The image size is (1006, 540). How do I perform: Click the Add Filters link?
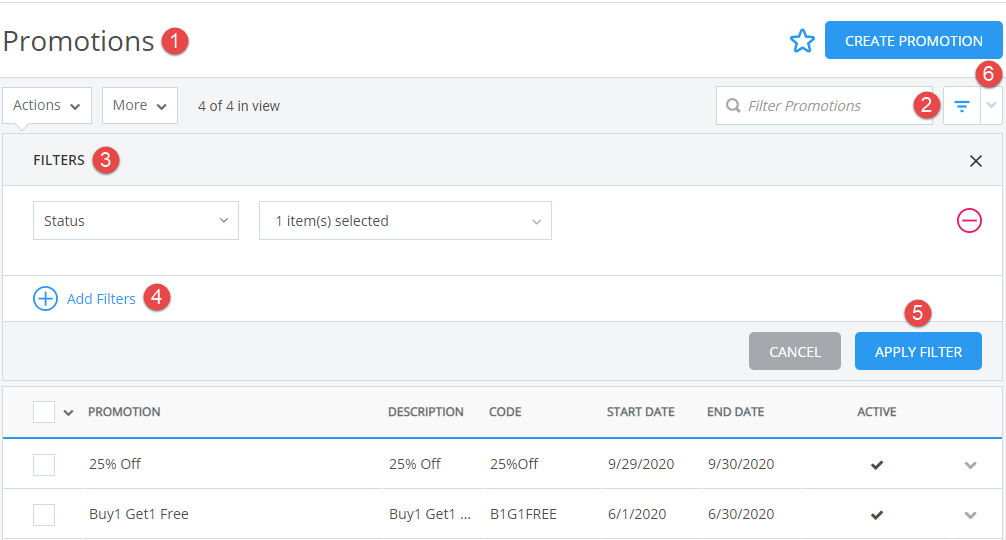click(101, 299)
